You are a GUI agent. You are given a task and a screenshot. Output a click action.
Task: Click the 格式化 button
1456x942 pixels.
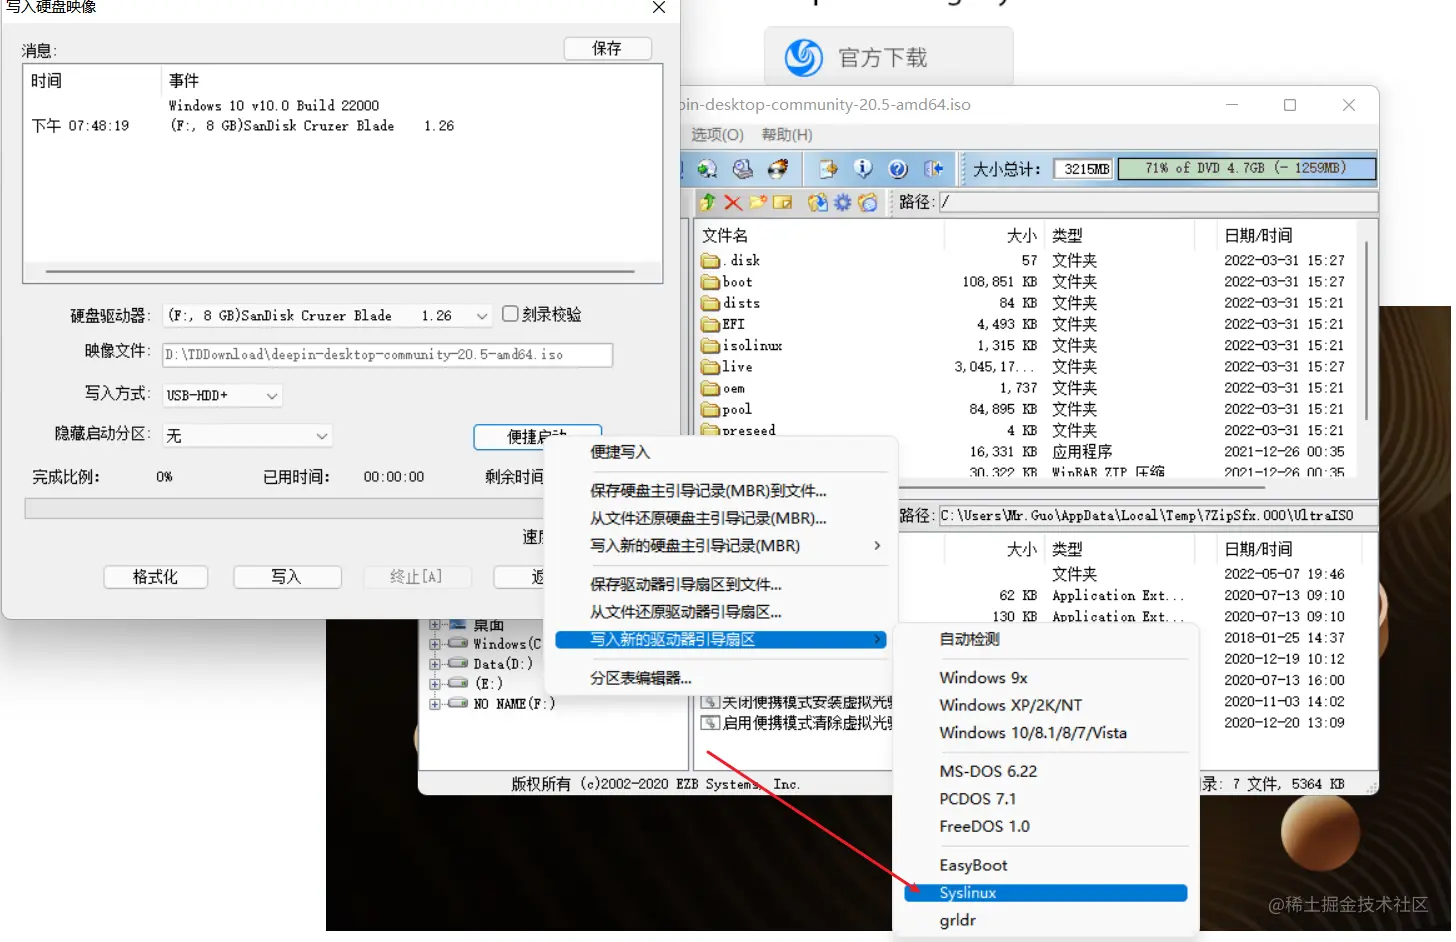click(155, 577)
